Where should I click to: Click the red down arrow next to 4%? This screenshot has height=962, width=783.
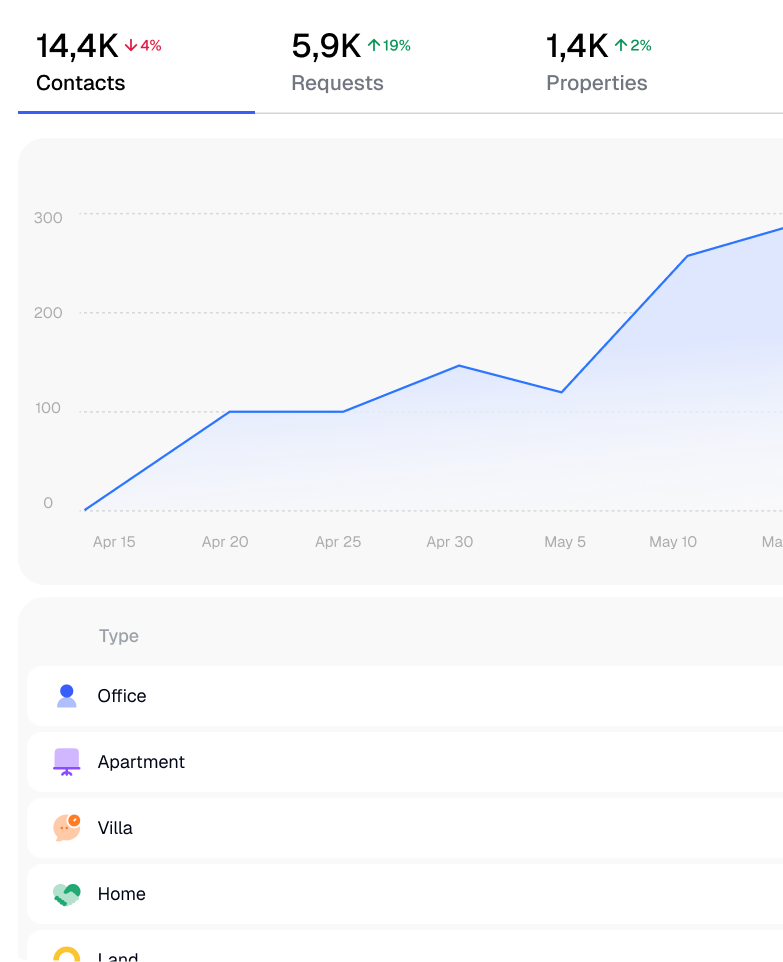(x=131, y=46)
